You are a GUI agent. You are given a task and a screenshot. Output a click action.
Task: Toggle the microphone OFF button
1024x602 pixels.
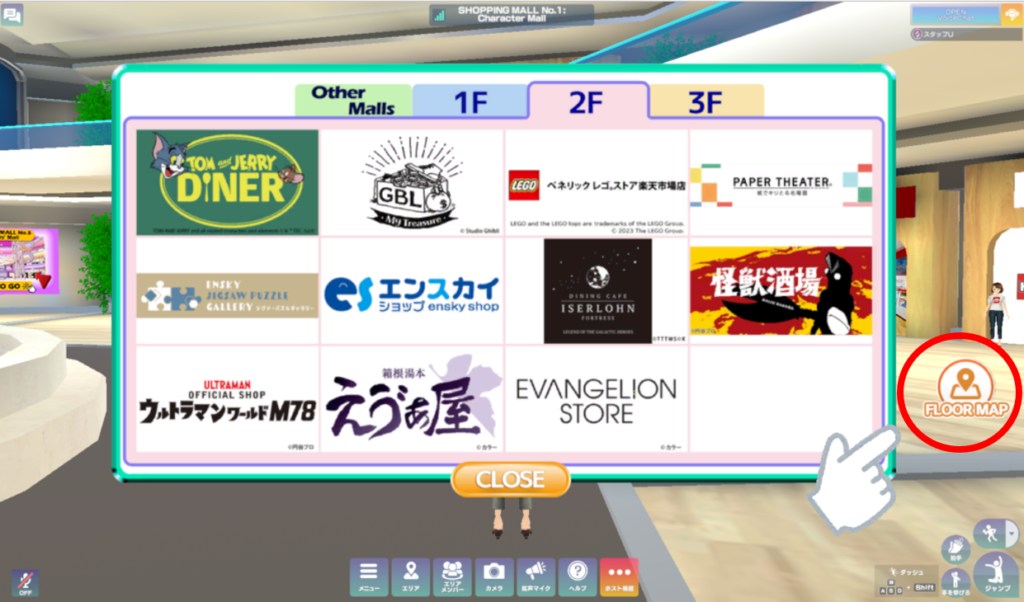[x=25, y=582]
